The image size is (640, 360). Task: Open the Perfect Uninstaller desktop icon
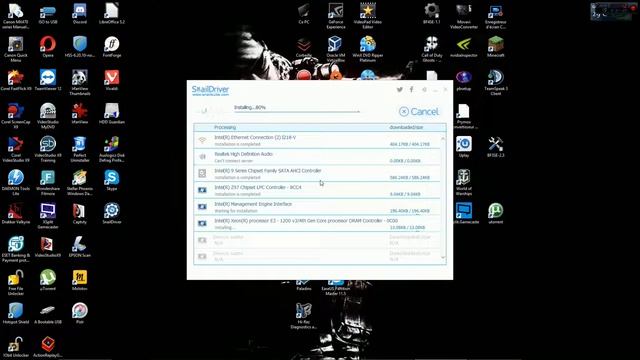point(80,149)
